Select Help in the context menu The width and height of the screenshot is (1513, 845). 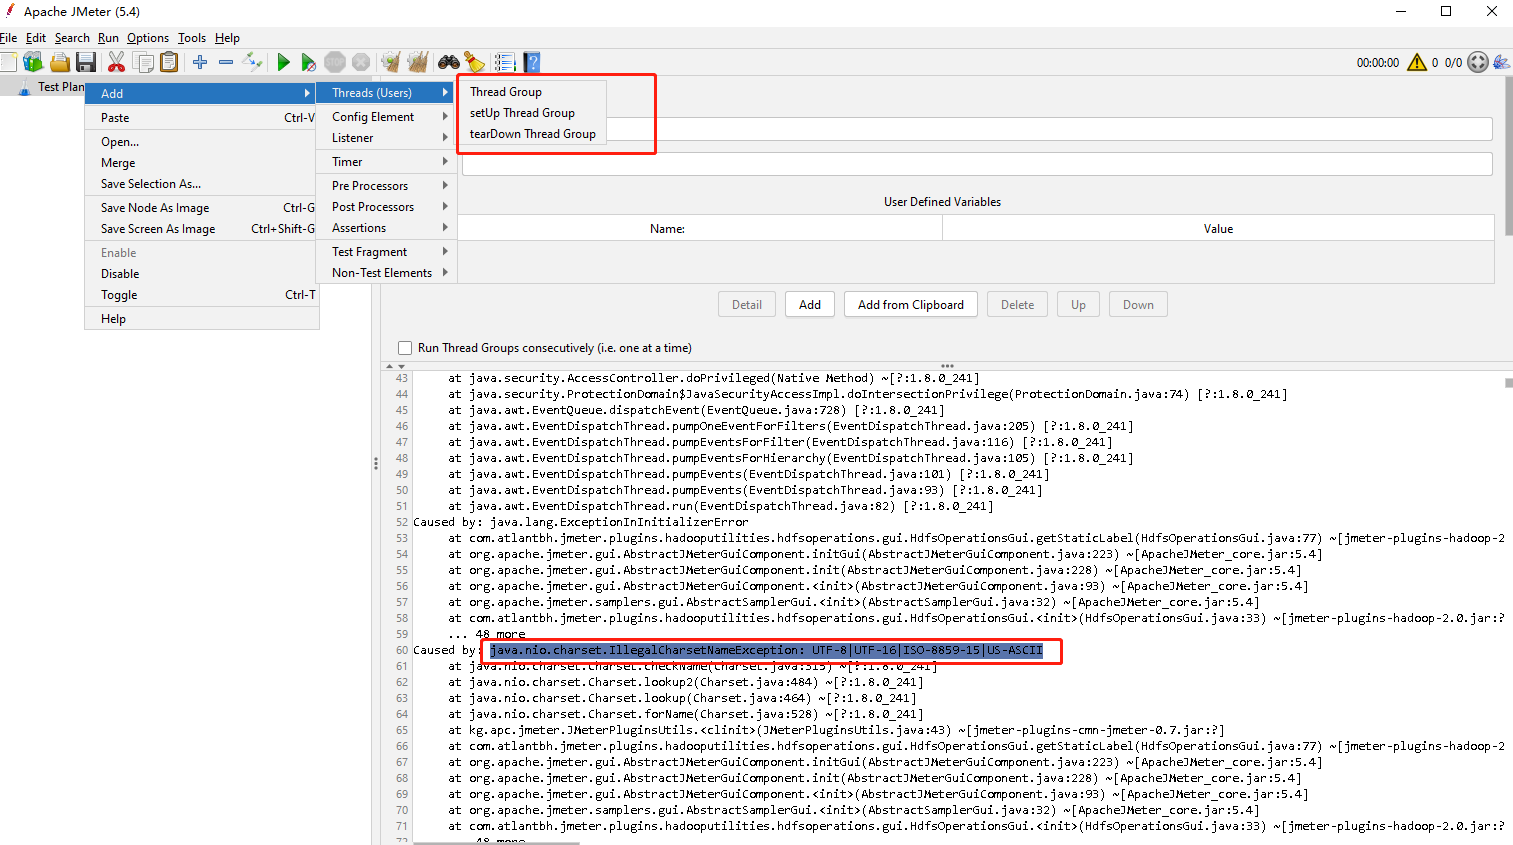[201, 319]
